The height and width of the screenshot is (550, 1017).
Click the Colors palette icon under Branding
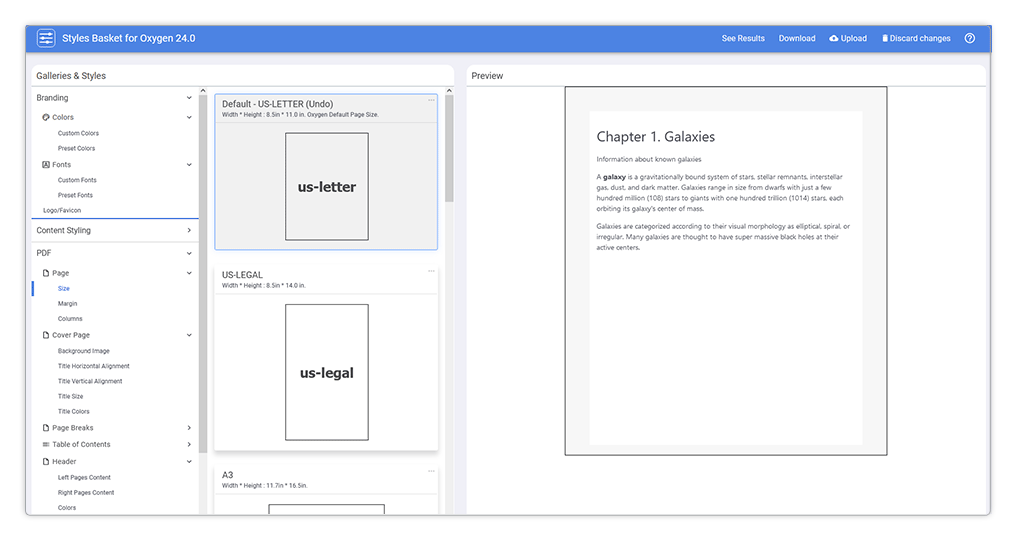(45, 117)
